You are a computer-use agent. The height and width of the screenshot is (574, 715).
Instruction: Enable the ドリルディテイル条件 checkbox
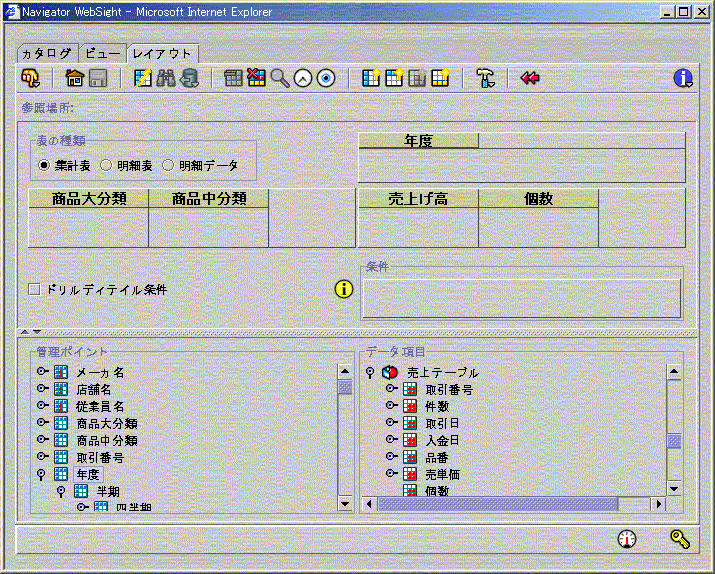(x=35, y=289)
